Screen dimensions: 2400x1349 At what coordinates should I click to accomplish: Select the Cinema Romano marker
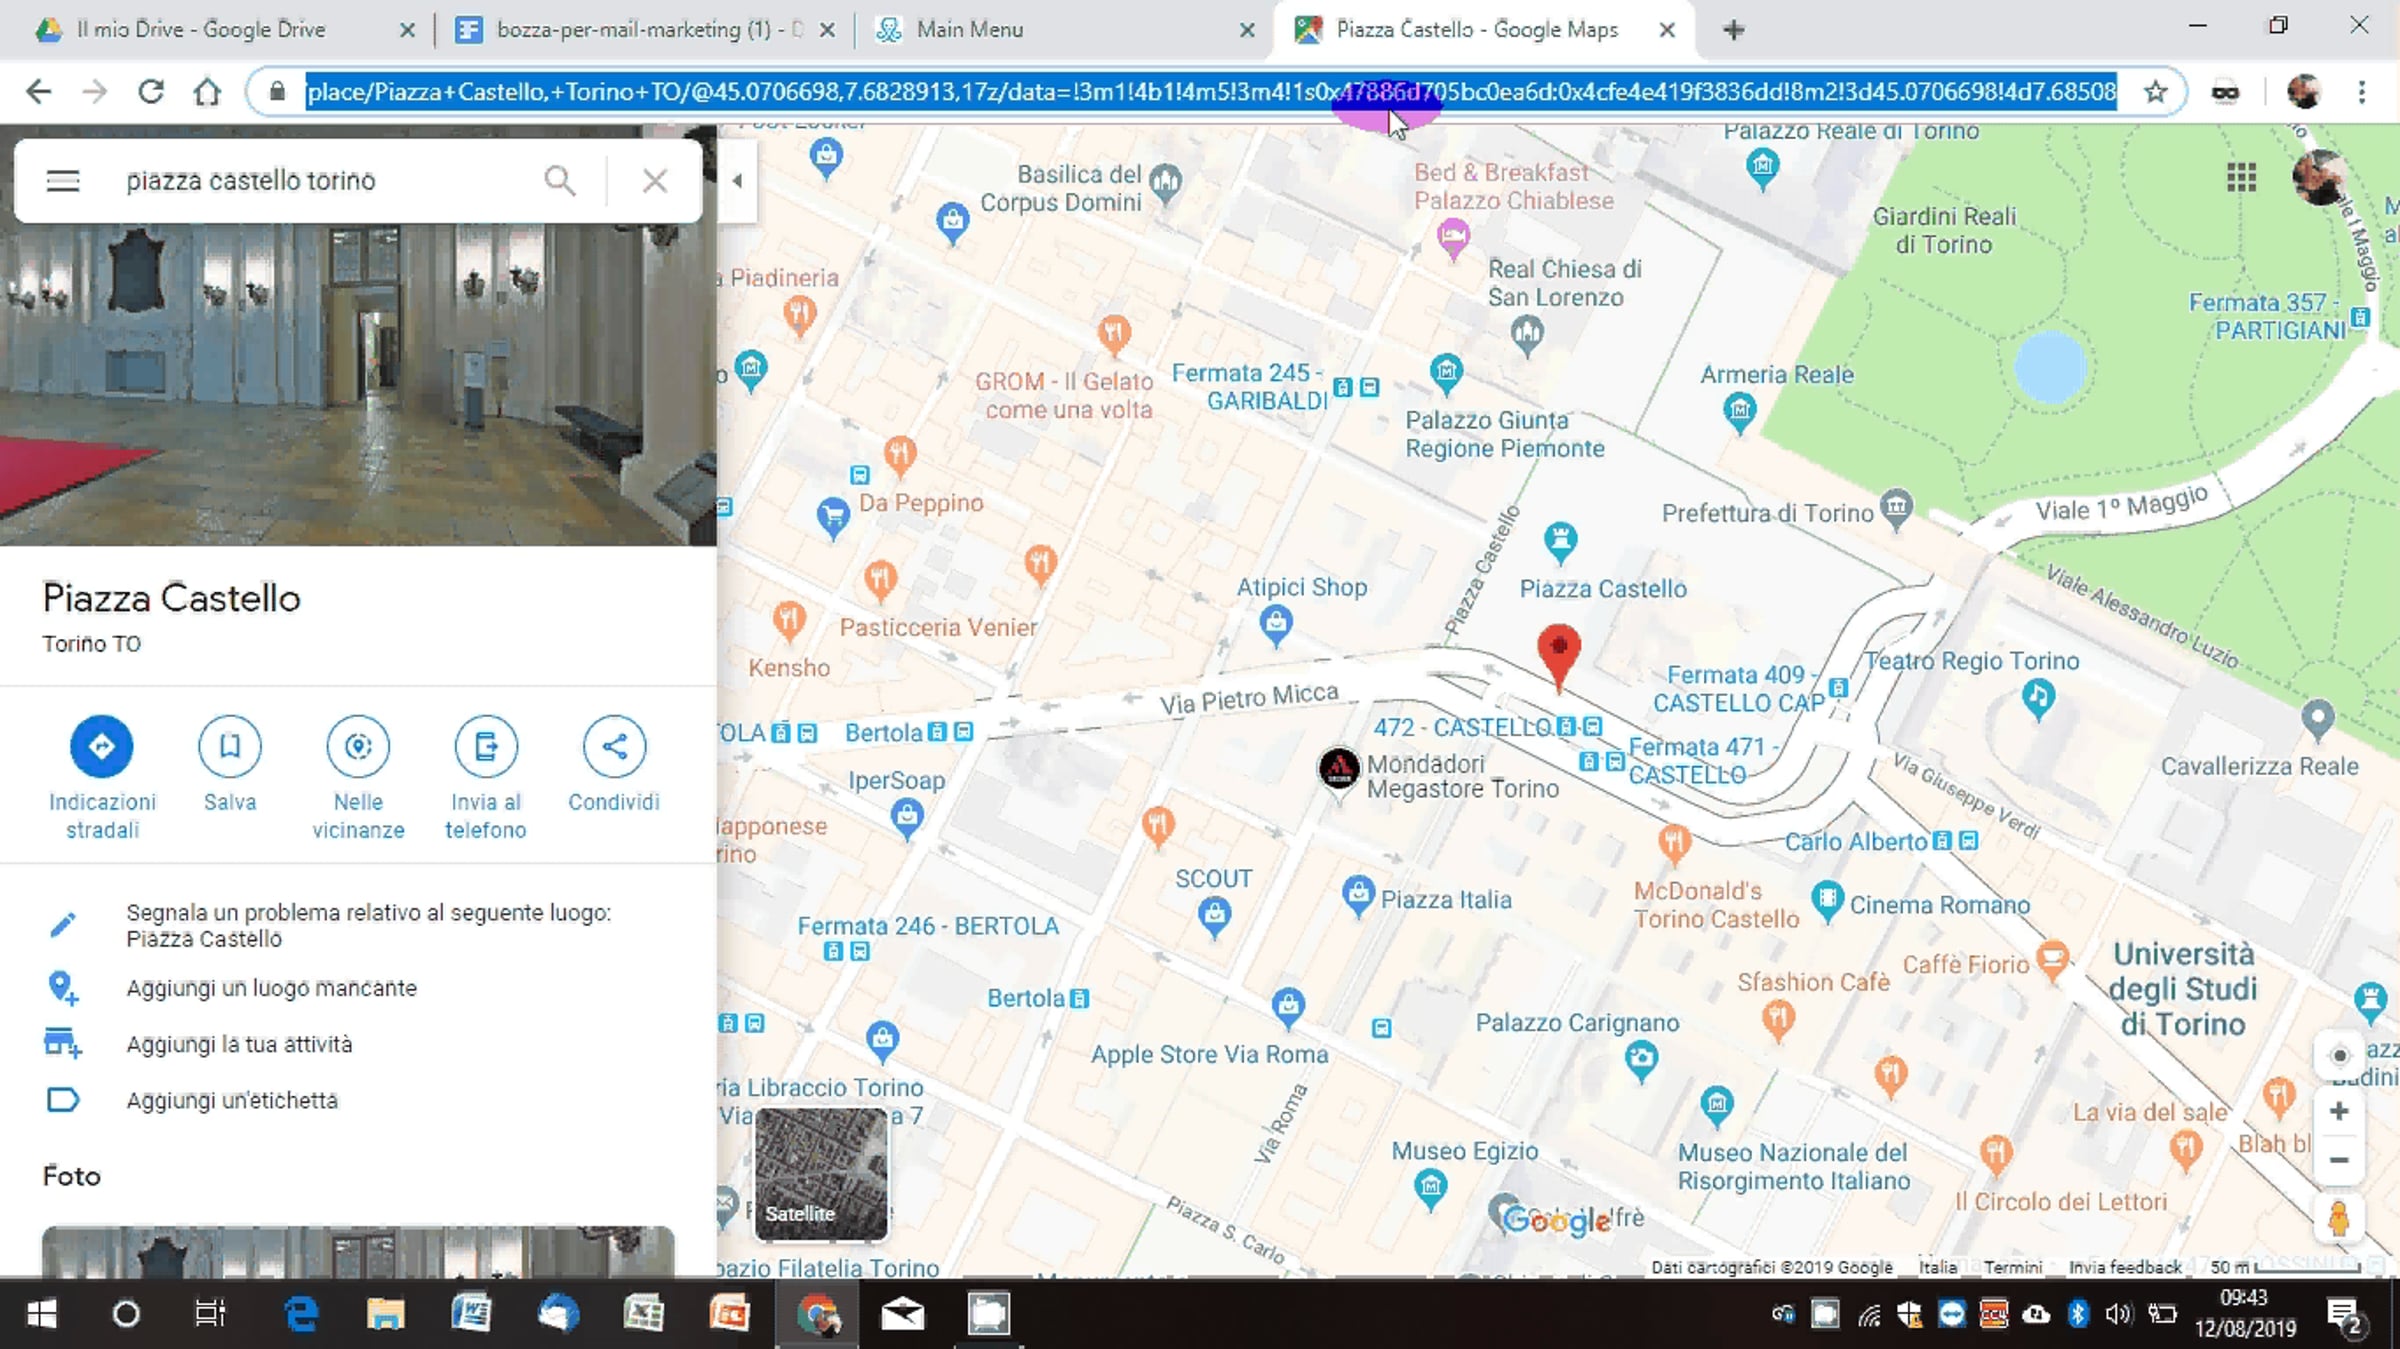coord(1827,900)
